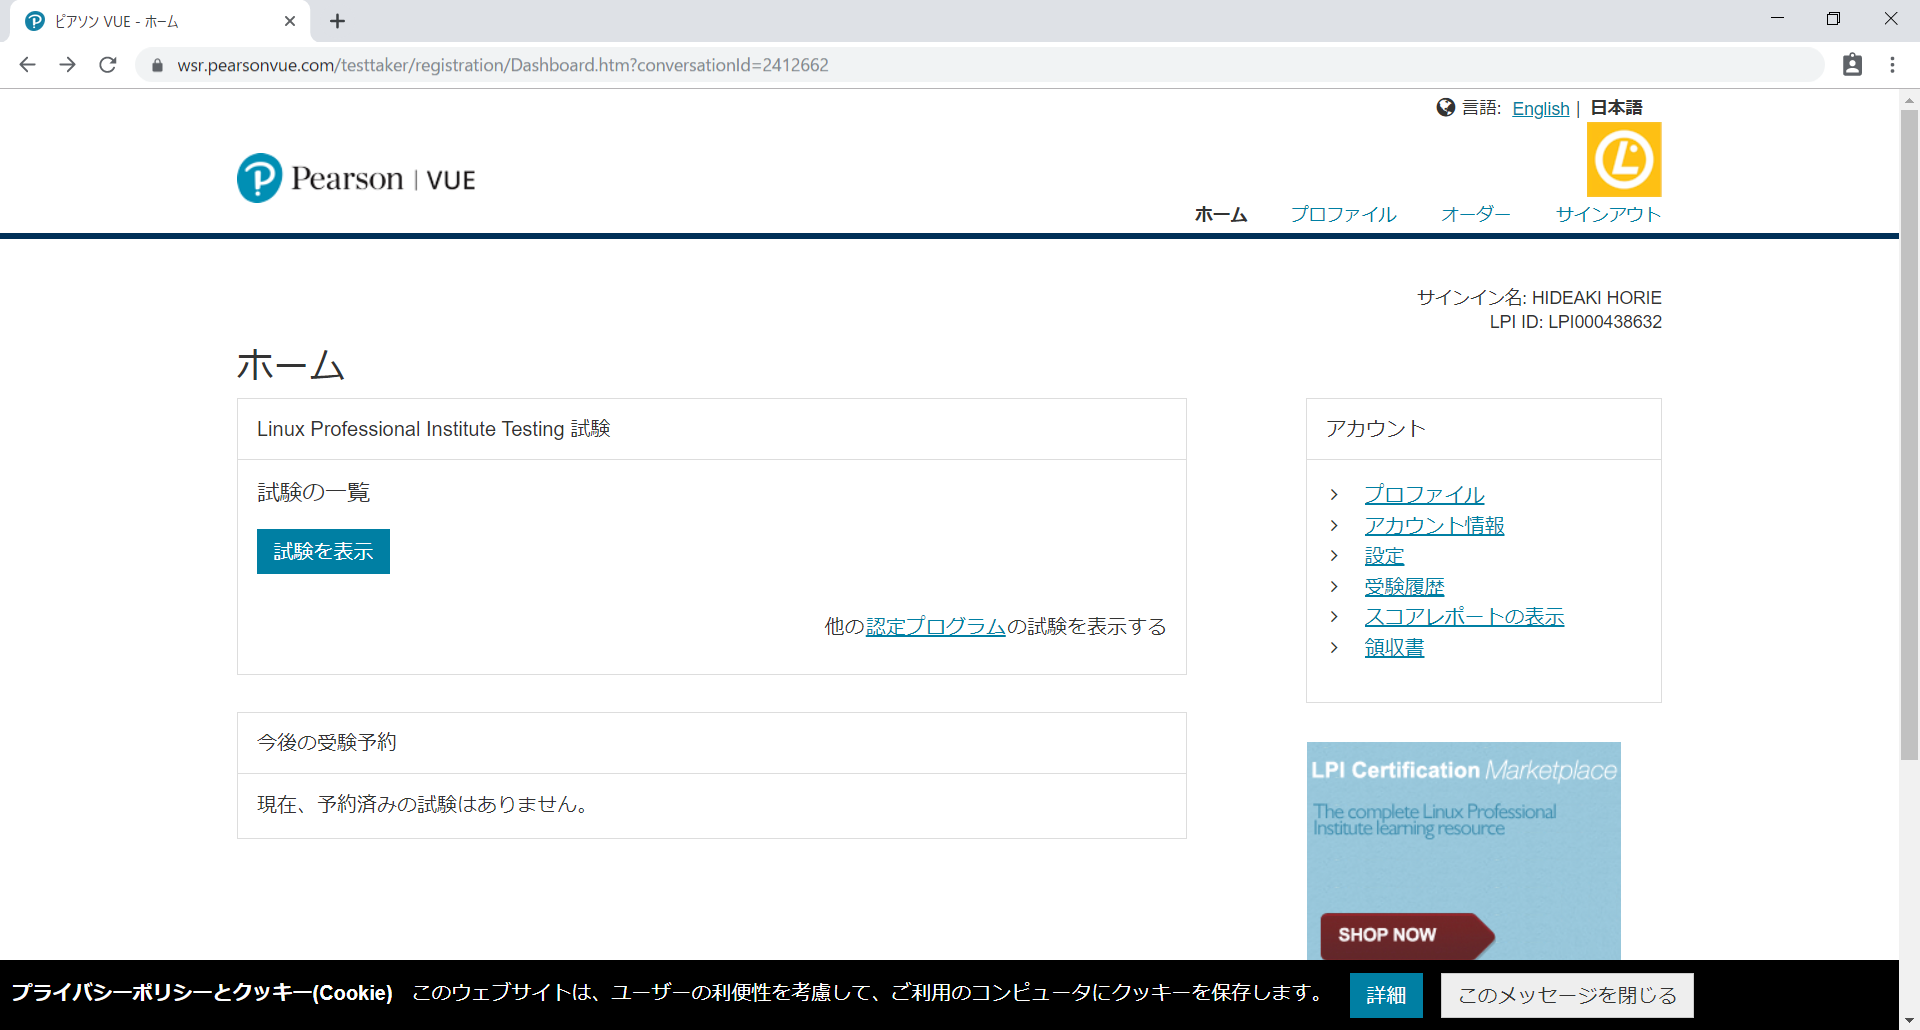Click 詳細 button in cookie banner
The image size is (1920, 1030).
(1386, 995)
